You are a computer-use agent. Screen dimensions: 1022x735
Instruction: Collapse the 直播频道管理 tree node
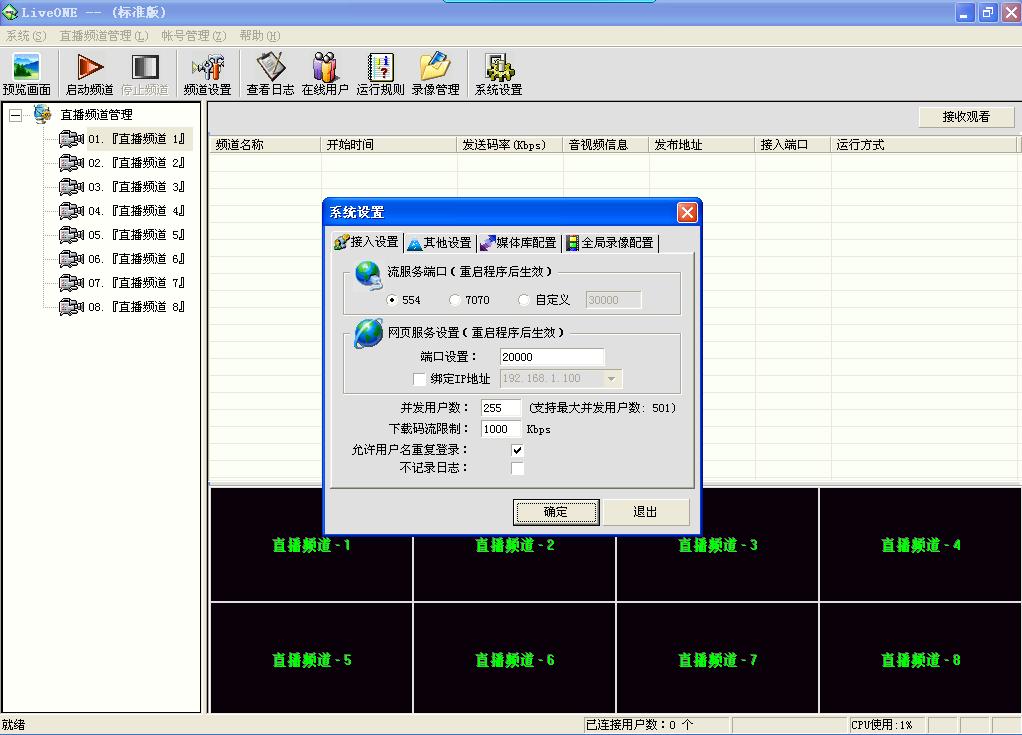pyautogui.click(x=15, y=115)
